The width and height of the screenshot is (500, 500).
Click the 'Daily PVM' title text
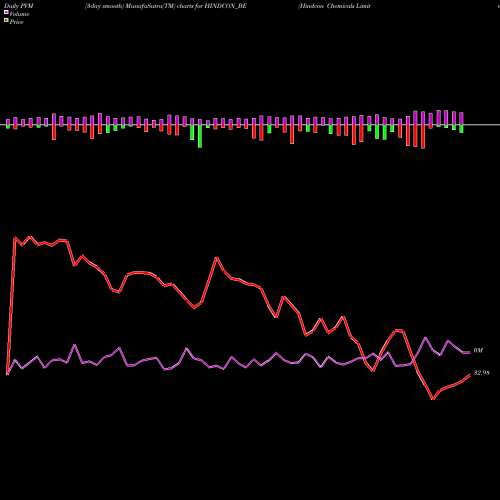pyautogui.click(x=19, y=6)
